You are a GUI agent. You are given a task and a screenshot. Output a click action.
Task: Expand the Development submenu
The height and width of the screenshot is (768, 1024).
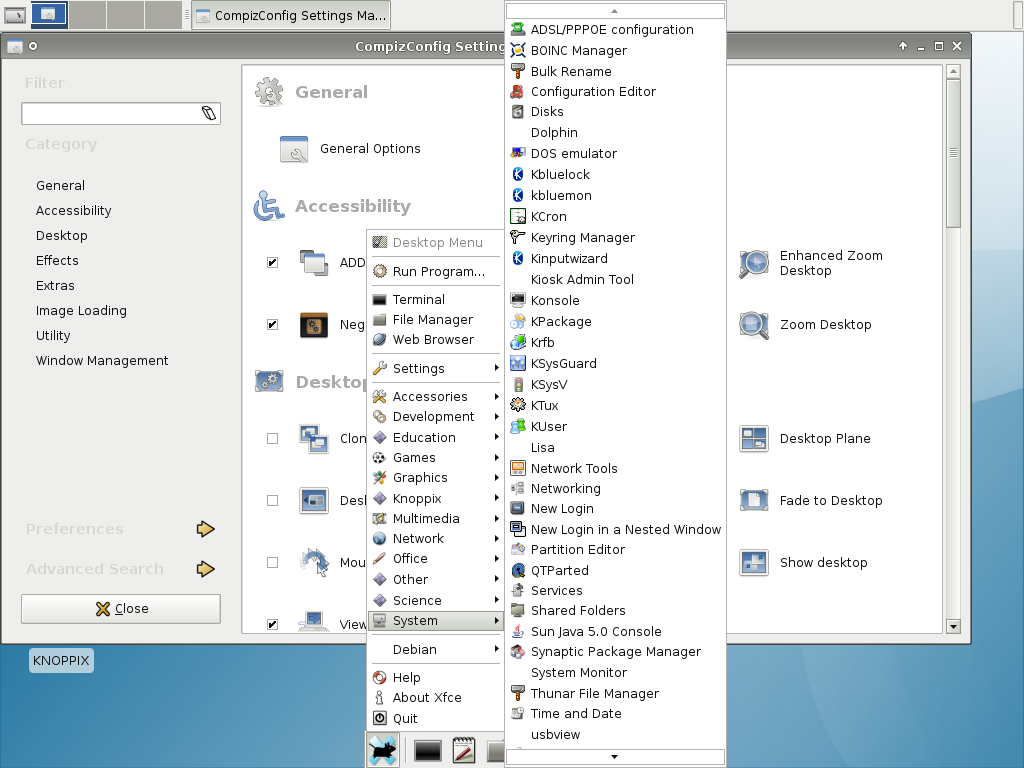coord(436,417)
